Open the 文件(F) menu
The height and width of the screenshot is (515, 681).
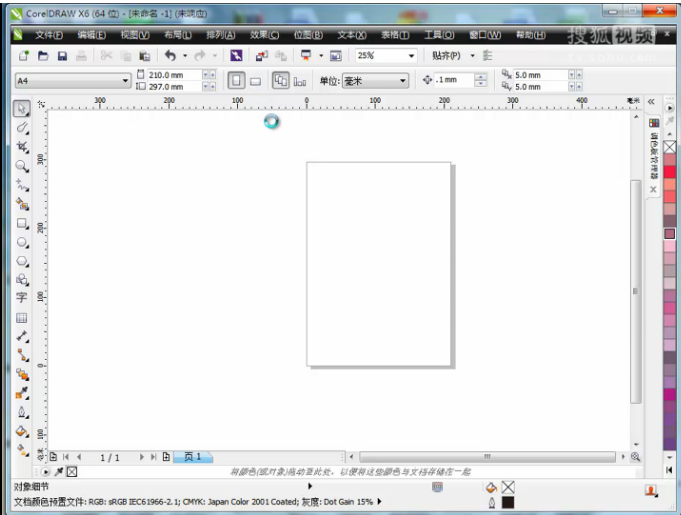point(49,35)
